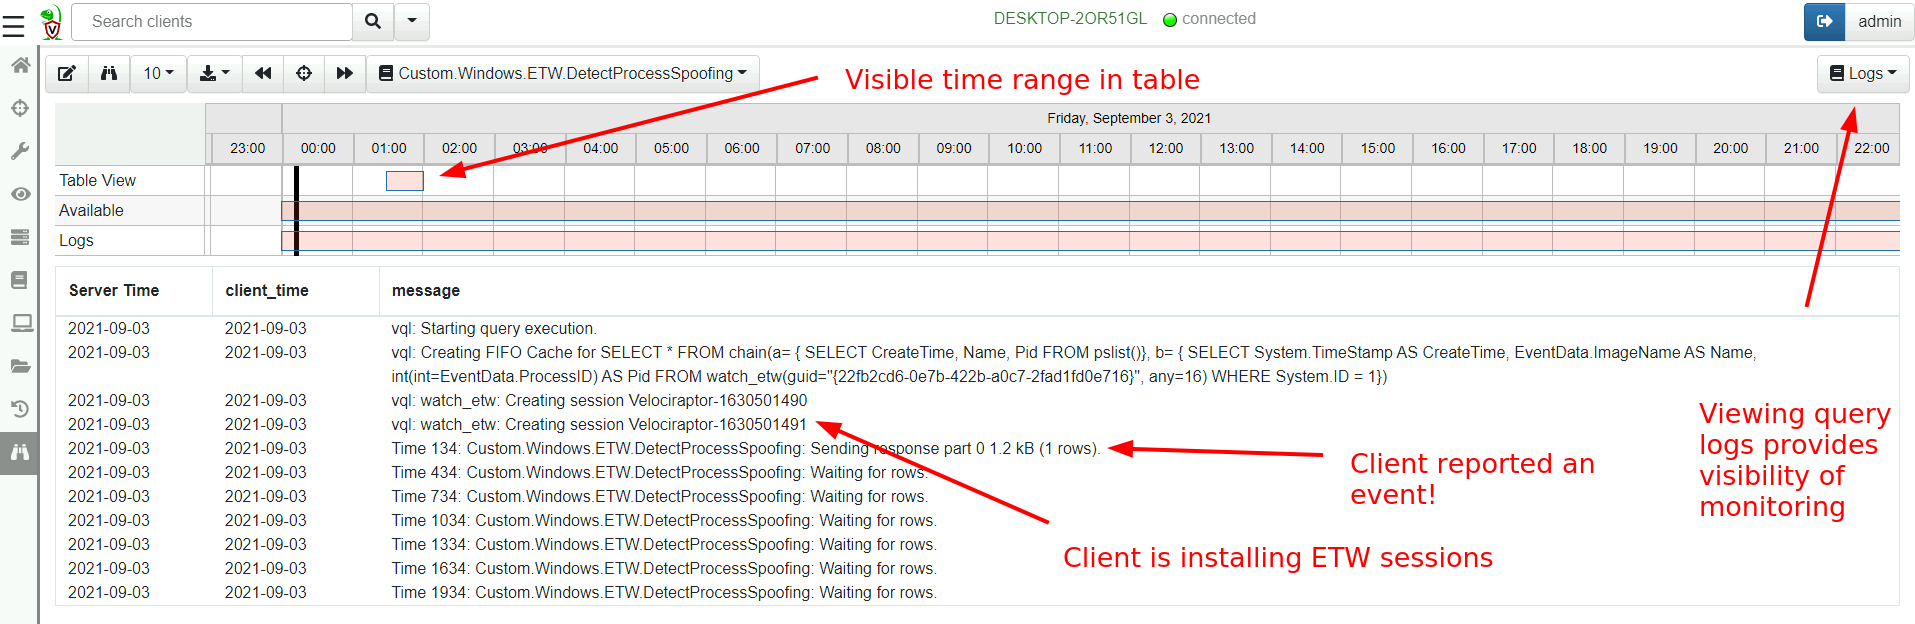Select the Logs timeline row label
The height and width of the screenshot is (624, 1915).
[76, 240]
